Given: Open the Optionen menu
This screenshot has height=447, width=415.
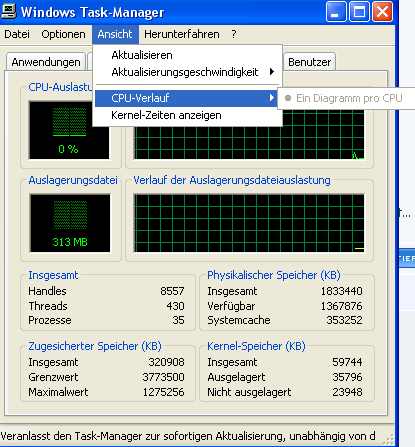Looking at the screenshot, I should [x=63, y=34].
